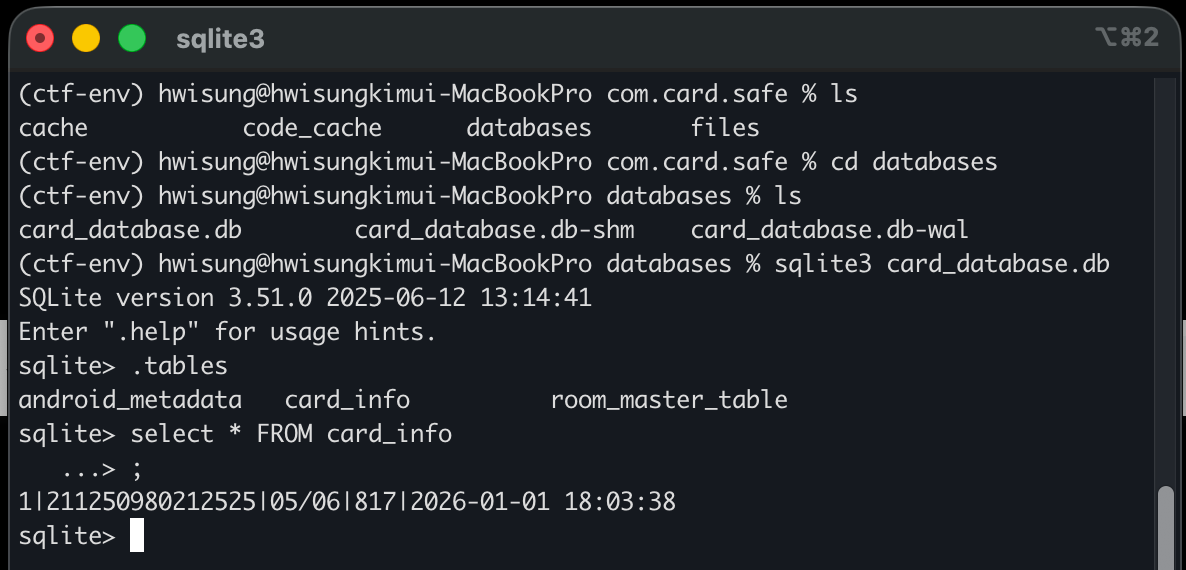Click the card_database.db-wal filename
Image resolution: width=1186 pixels, height=570 pixels.
coord(829,230)
